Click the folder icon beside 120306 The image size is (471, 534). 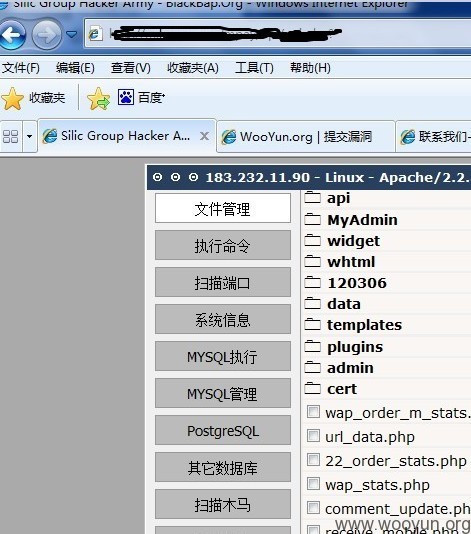click(312, 283)
